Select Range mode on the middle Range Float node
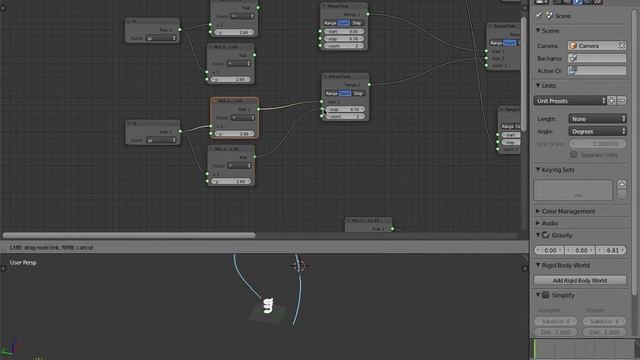The image size is (640, 360). point(332,93)
